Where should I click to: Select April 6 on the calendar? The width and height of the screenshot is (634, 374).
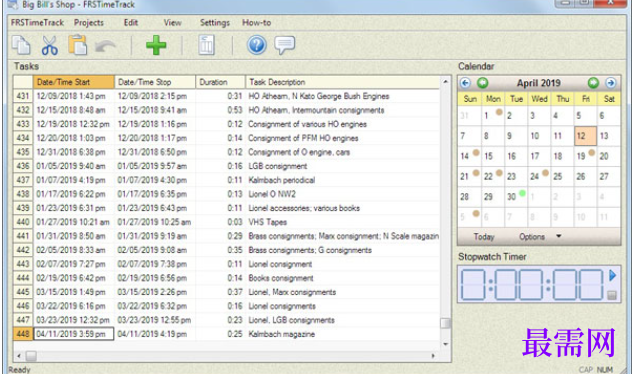608,116
